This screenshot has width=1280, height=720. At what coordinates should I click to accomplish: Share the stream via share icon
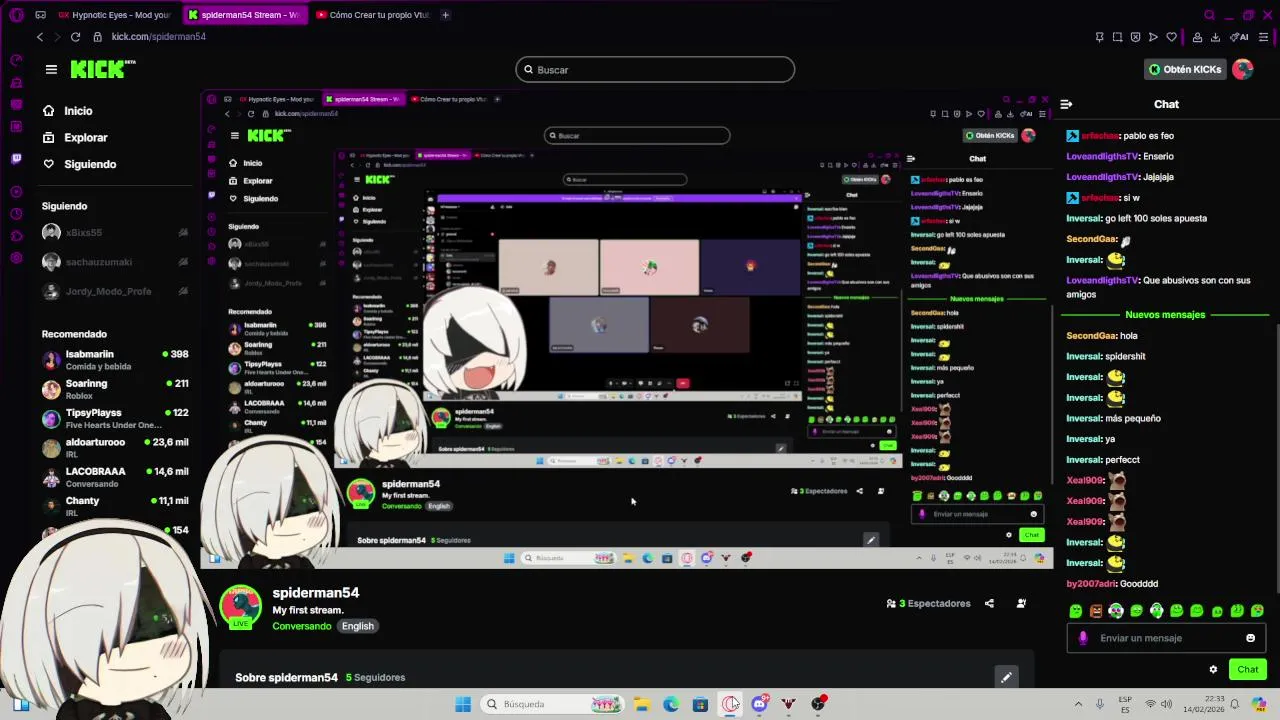989,604
